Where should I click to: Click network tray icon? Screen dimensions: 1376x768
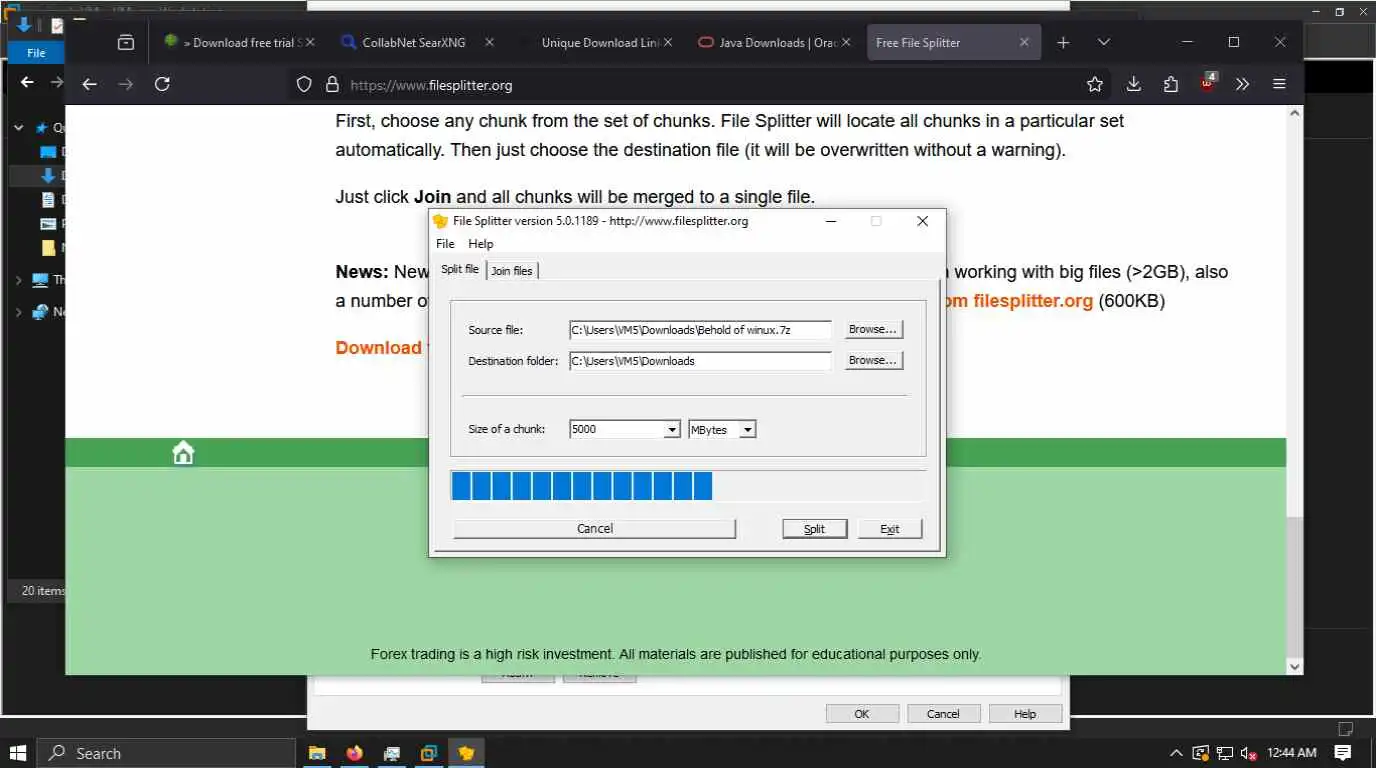coord(1224,753)
